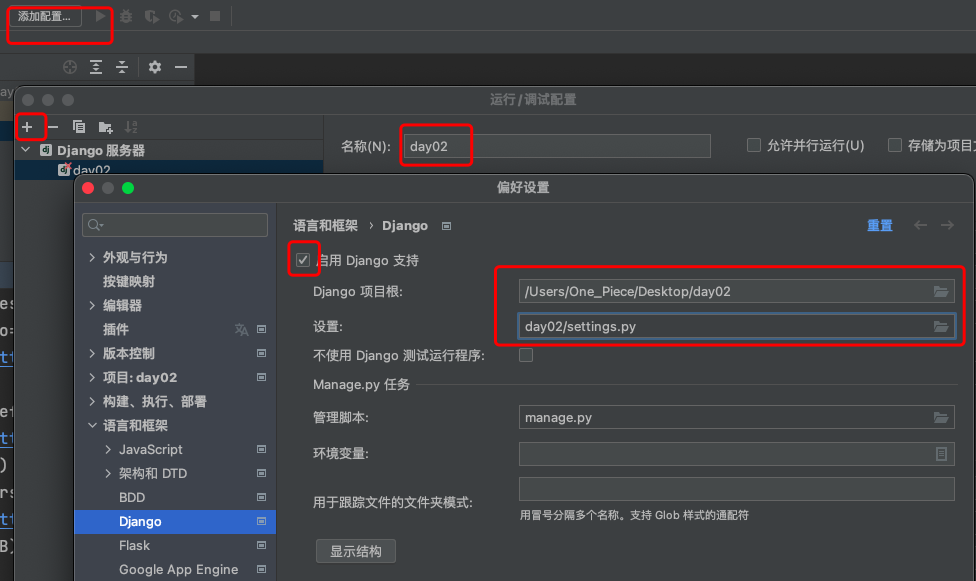This screenshot has width=976, height=581.
Task: Click the debug bug icon in toolbar
Action: pyautogui.click(x=125, y=16)
